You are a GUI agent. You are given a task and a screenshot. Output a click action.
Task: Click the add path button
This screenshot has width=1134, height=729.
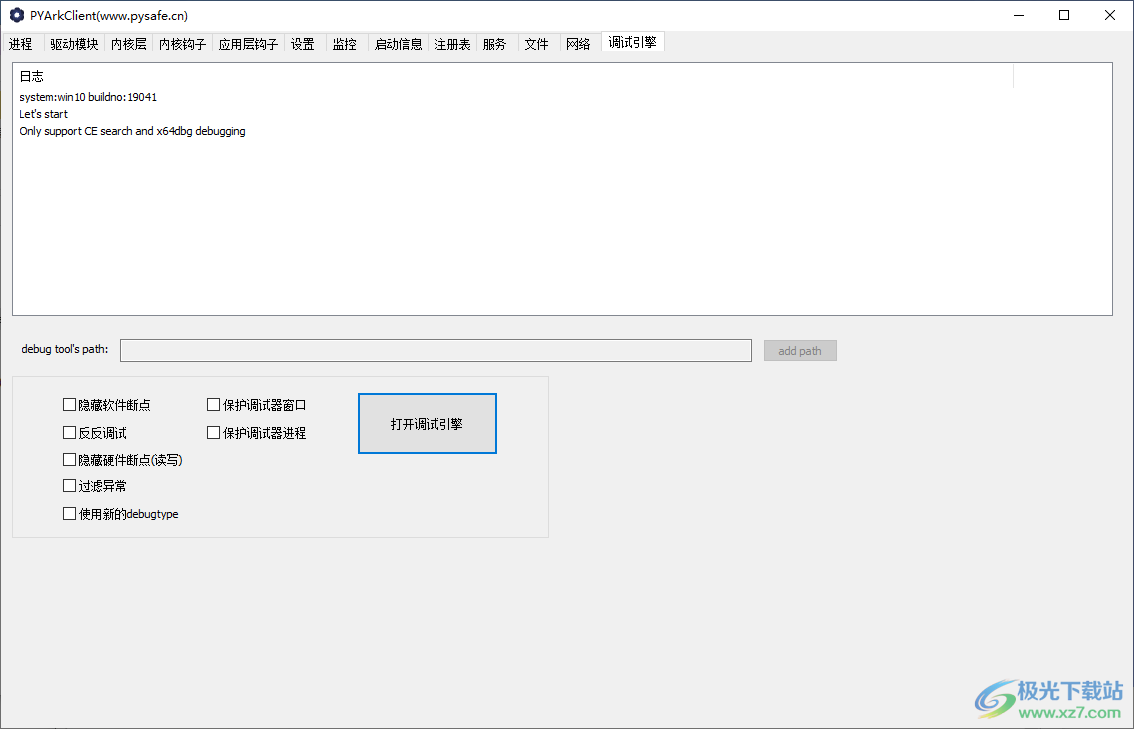coord(800,350)
